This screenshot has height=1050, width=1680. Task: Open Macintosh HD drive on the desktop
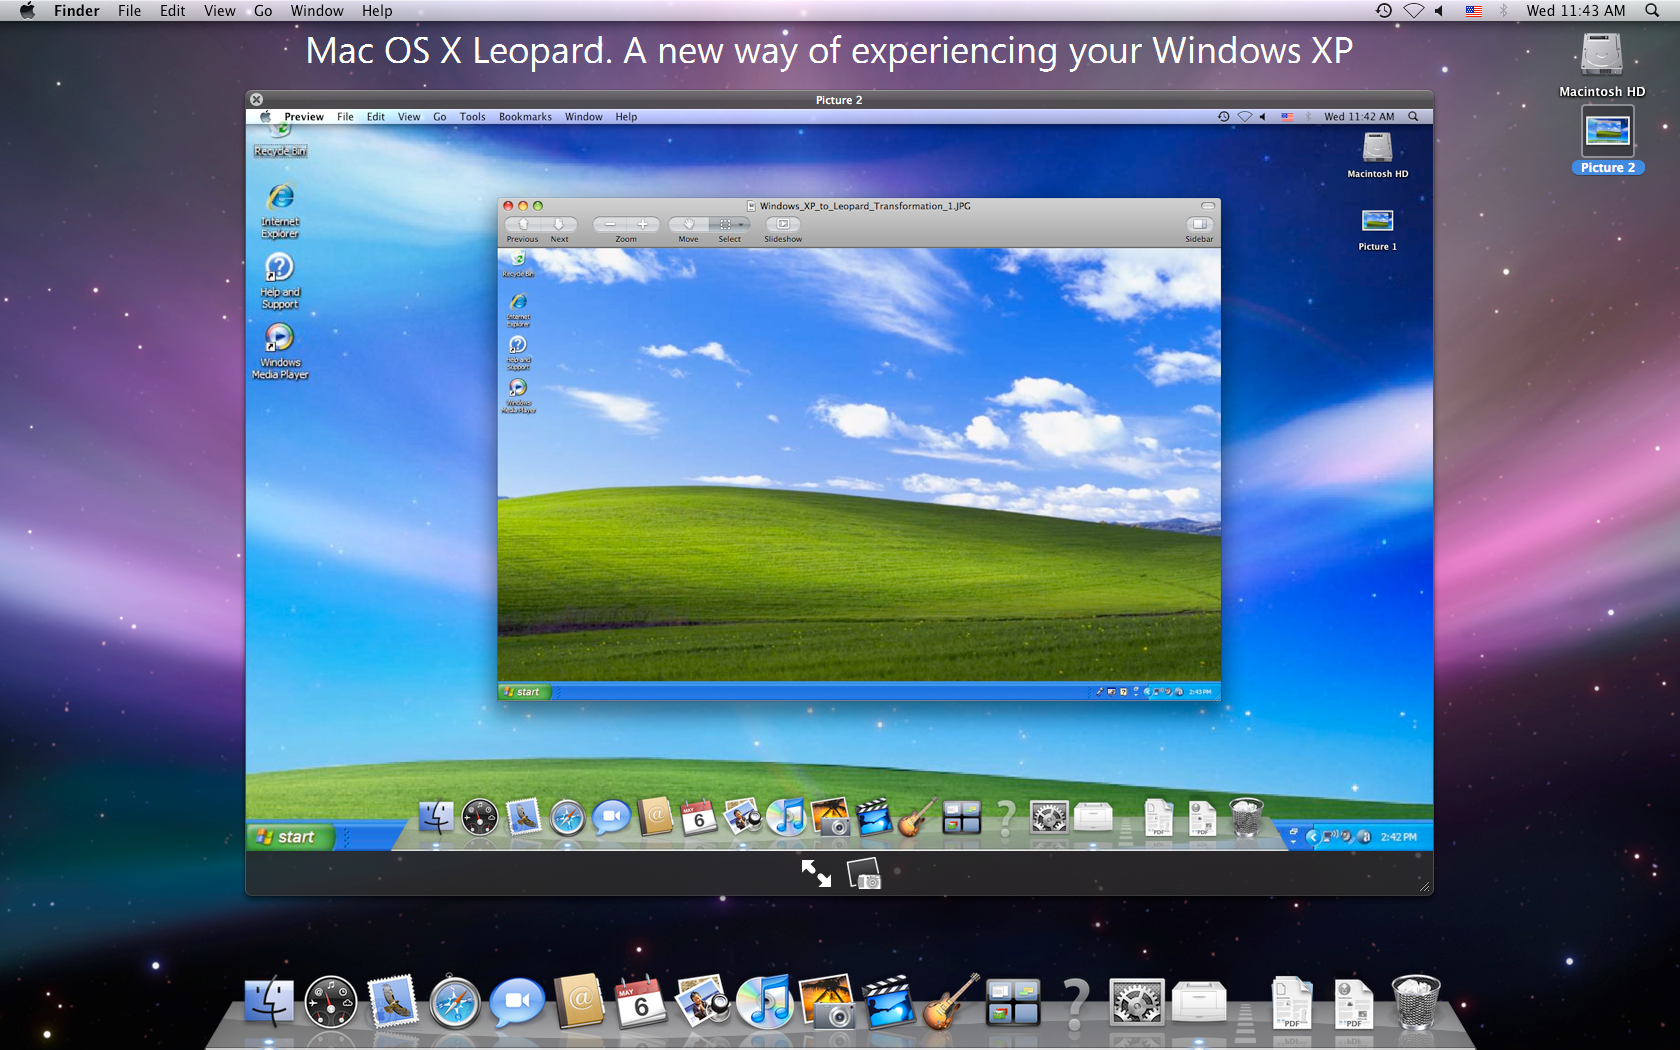(1601, 64)
